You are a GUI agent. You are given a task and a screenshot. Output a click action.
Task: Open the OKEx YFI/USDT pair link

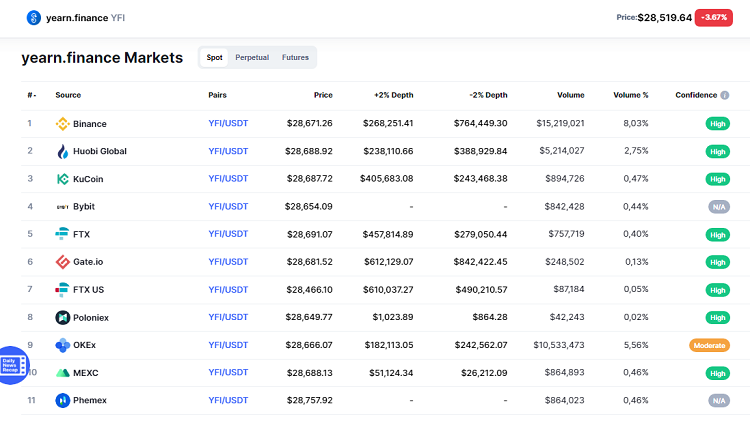coord(229,345)
